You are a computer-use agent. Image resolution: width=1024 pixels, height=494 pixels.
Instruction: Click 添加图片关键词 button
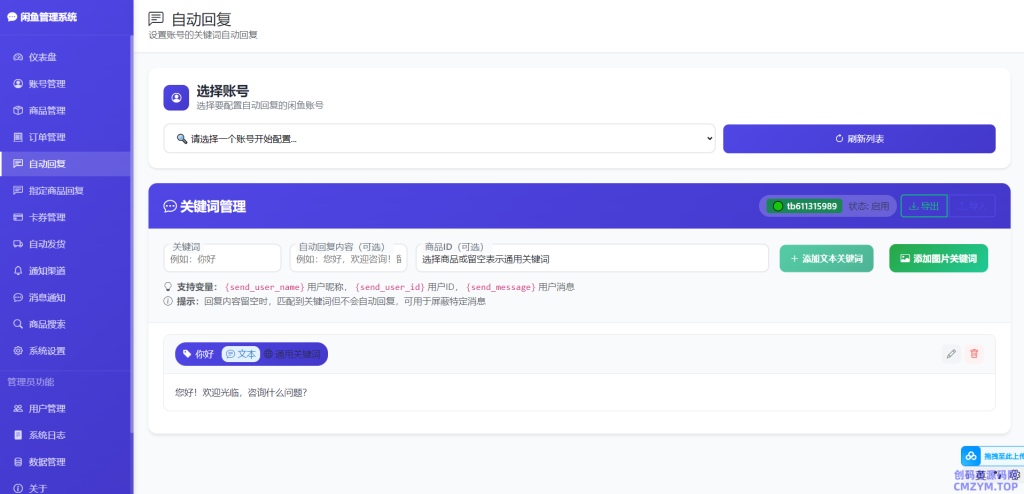938,258
